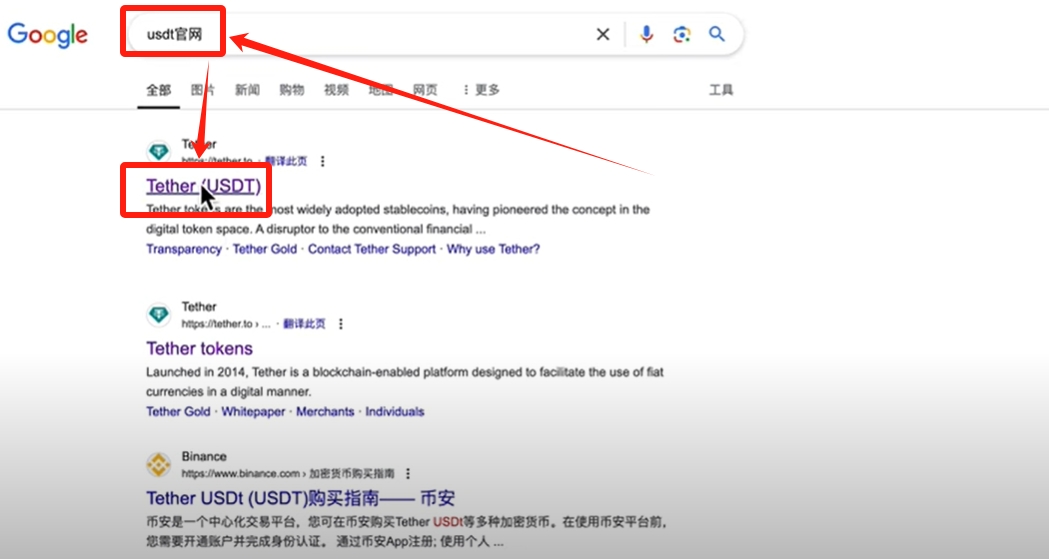
Task: Click 翻译此页 on first result
Action: point(286,161)
